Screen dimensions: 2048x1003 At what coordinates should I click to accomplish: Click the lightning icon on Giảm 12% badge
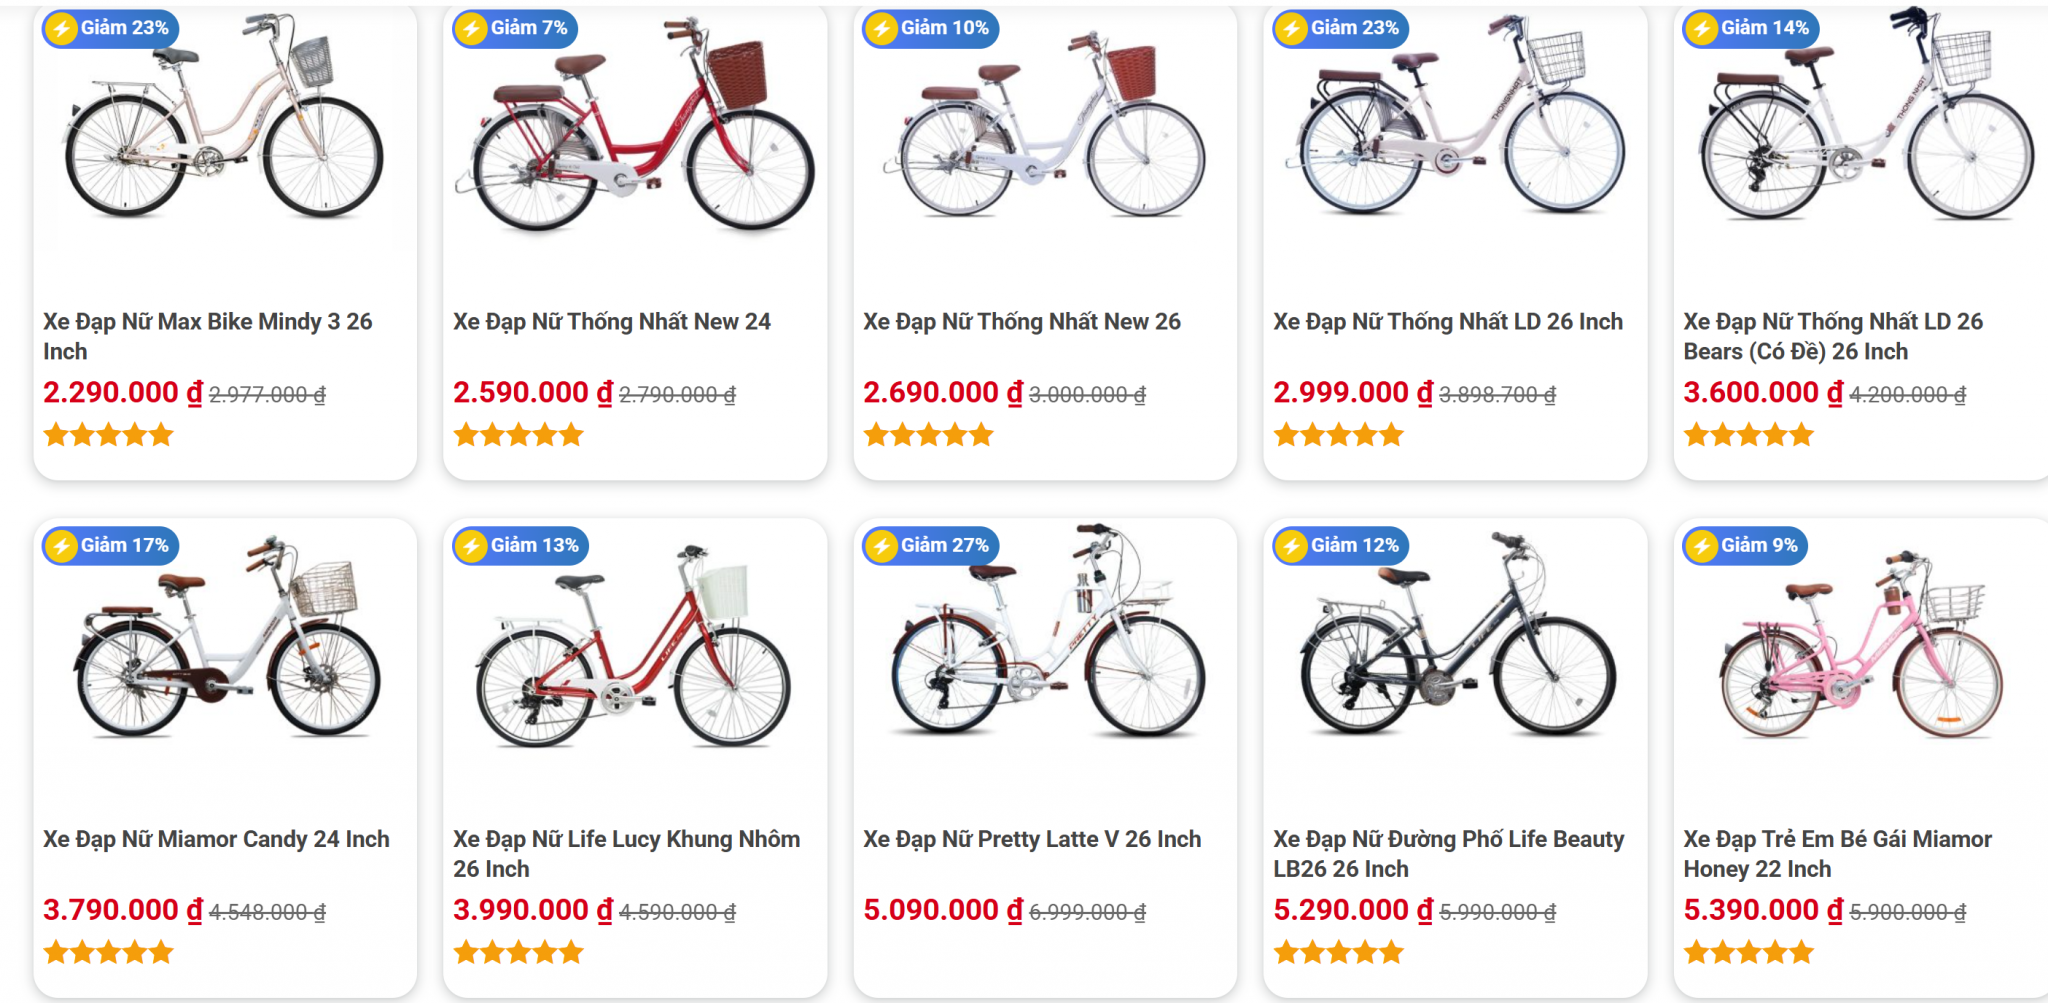tap(1291, 546)
